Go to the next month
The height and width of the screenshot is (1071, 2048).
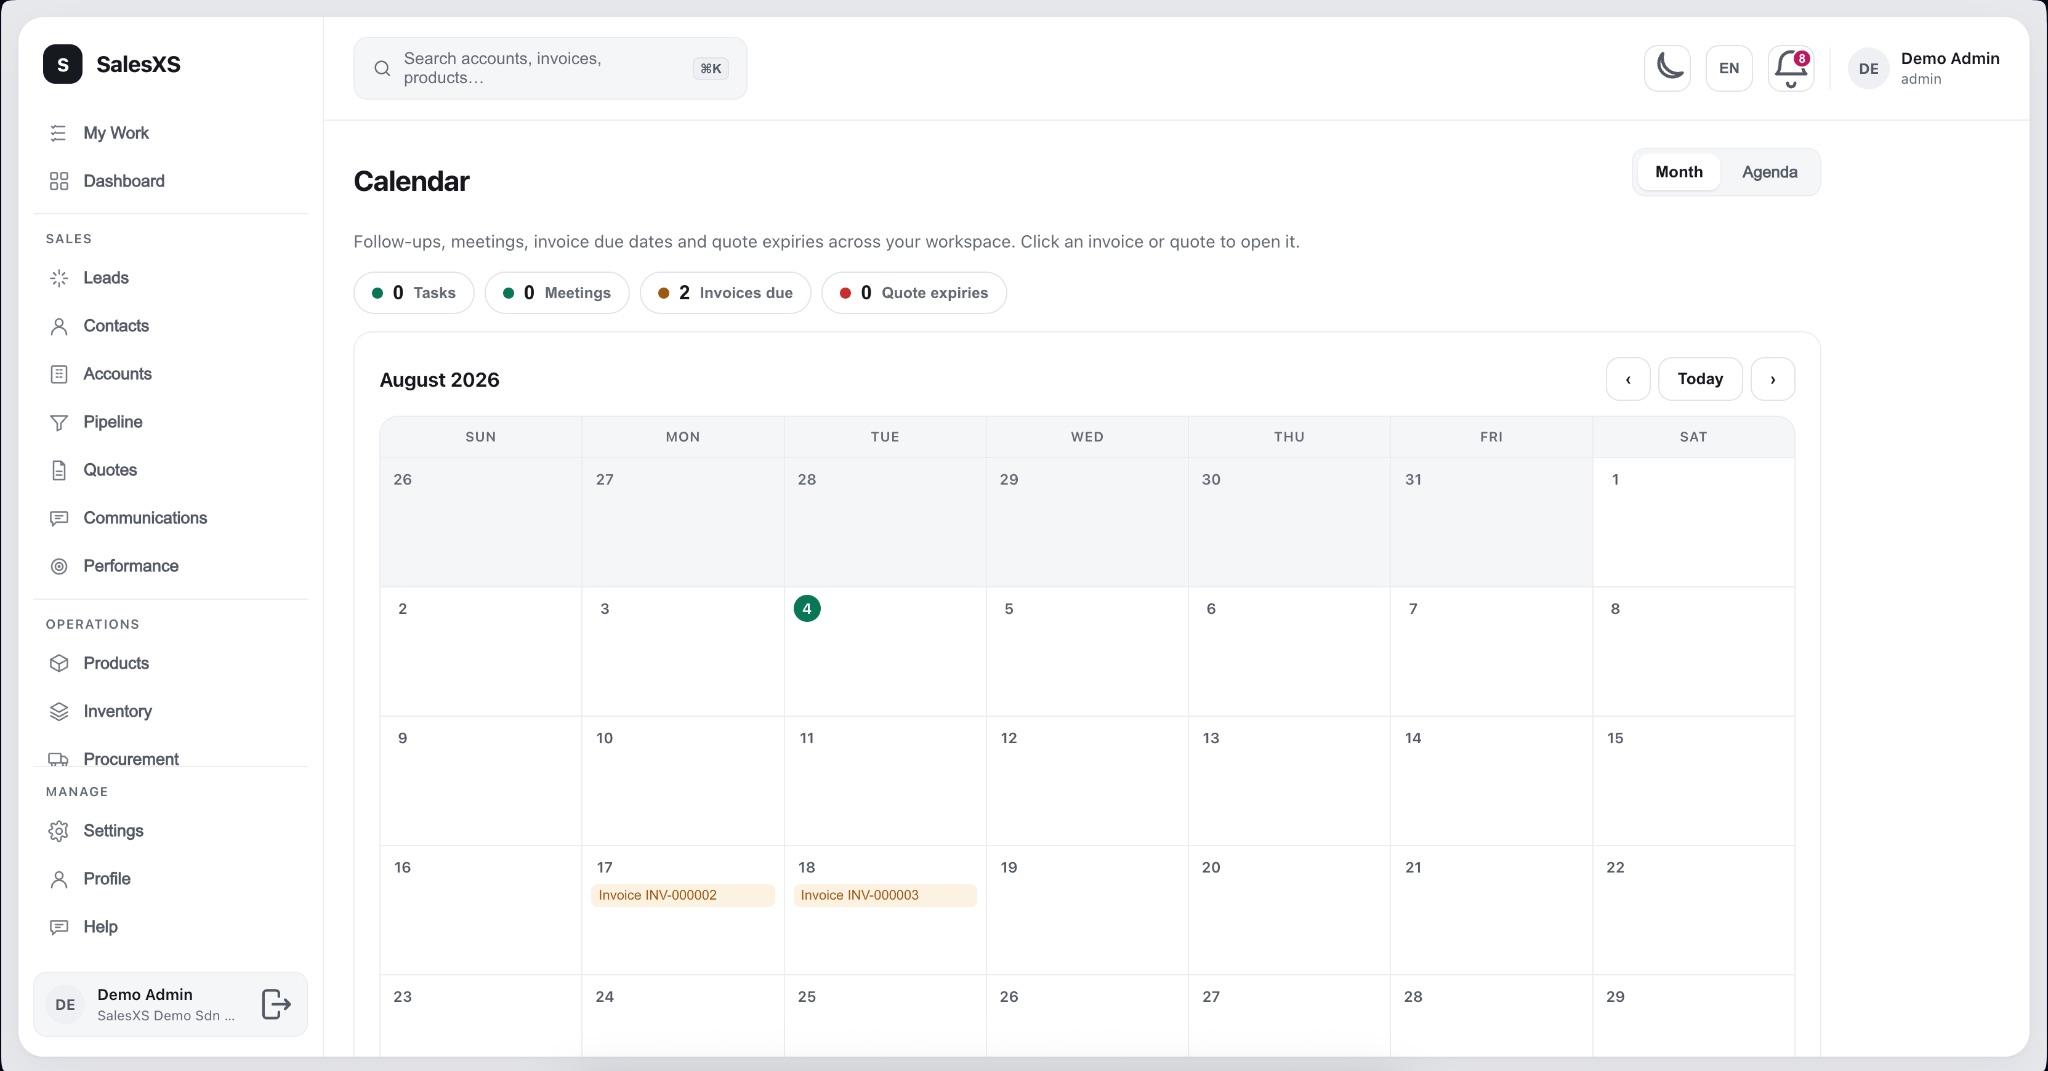tap(1773, 379)
